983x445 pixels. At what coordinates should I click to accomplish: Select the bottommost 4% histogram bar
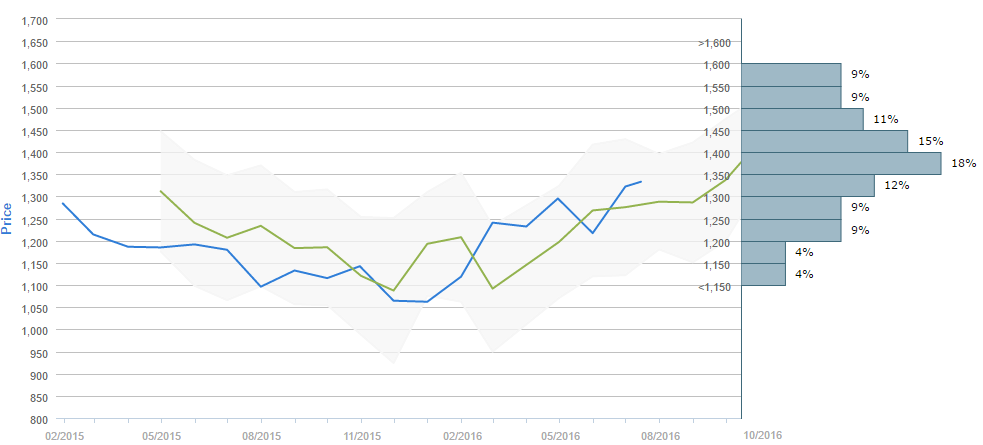[x=763, y=274]
